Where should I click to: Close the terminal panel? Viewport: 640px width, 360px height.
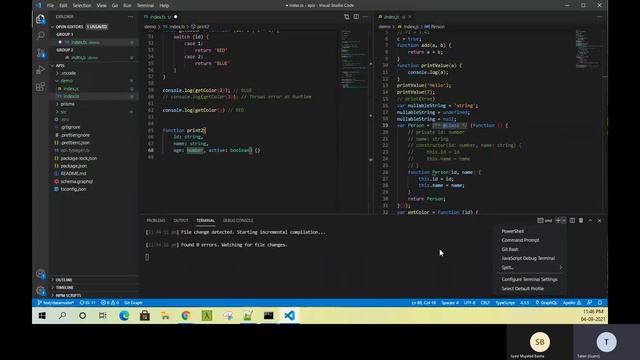[x=600, y=220]
